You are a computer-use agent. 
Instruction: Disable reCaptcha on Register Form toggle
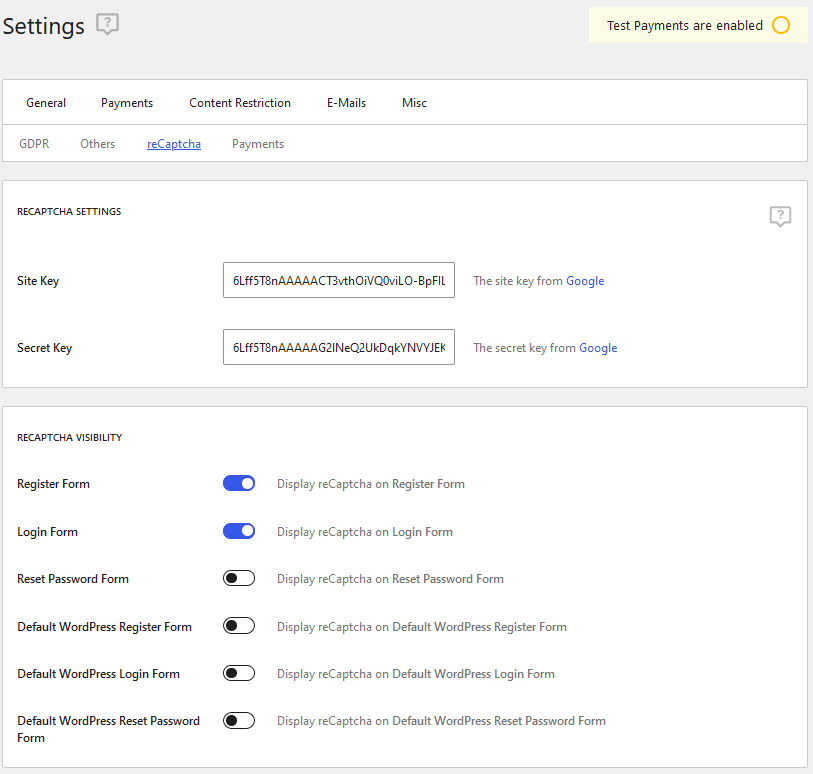(x=239, y=483)
